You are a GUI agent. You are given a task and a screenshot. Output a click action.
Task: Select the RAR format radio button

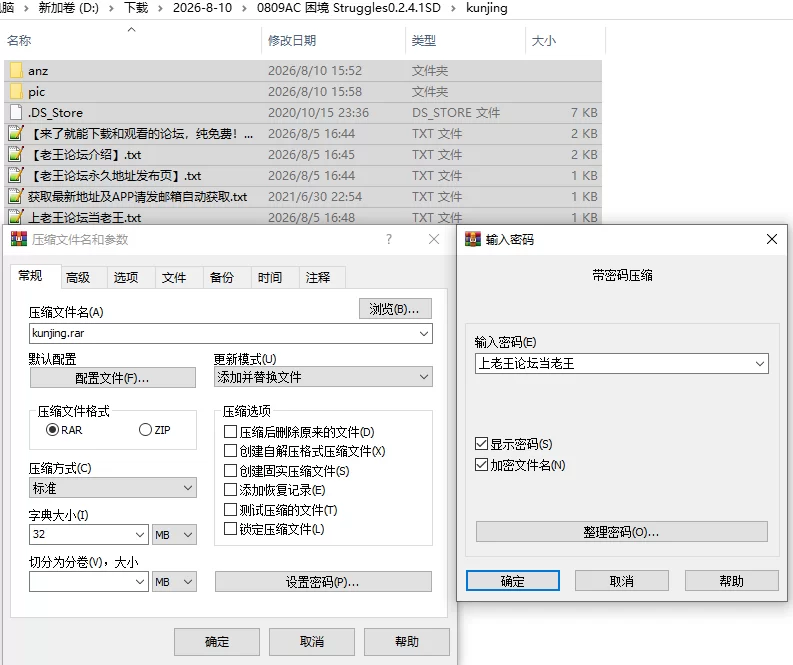point(52,430)
